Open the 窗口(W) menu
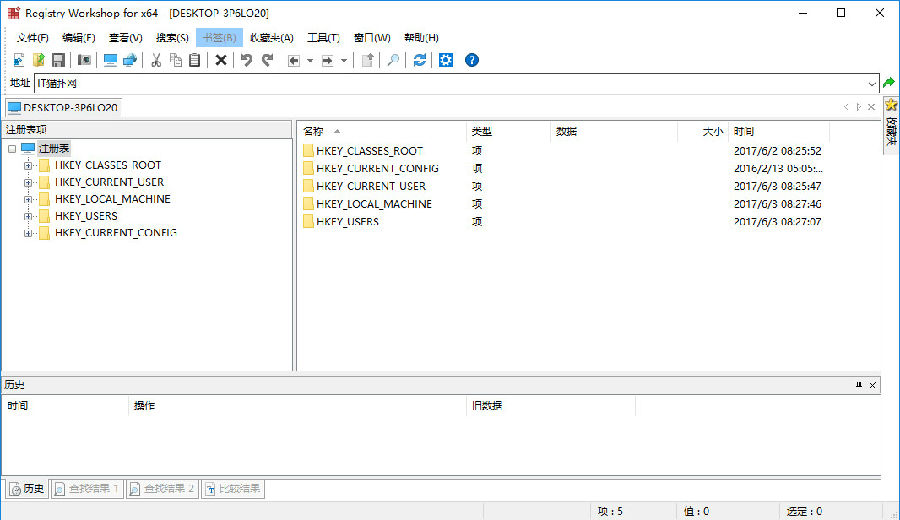Screen dimensions: 900x520 372,38
